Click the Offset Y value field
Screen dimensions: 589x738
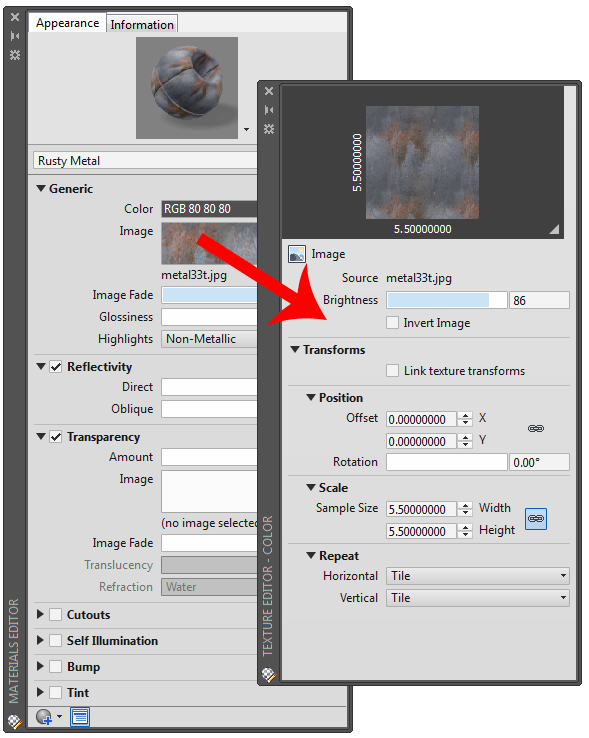coord(421,441)
